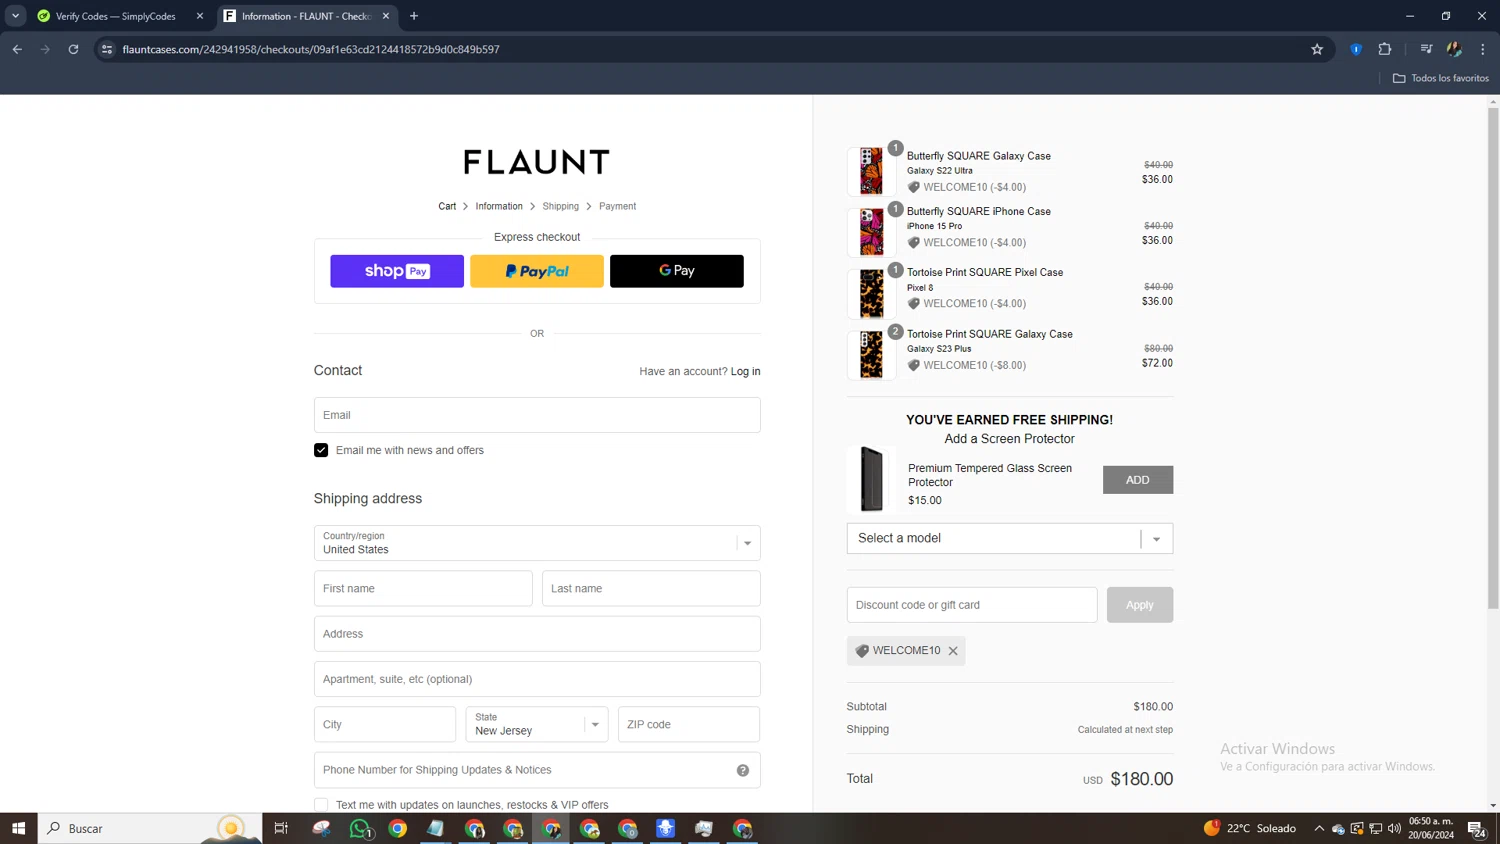The height and width of the screenshot is (844, 1500).
Task: Add the Premium Tempered Glass Screen Protector
Action: click(x=1138, y=480)
